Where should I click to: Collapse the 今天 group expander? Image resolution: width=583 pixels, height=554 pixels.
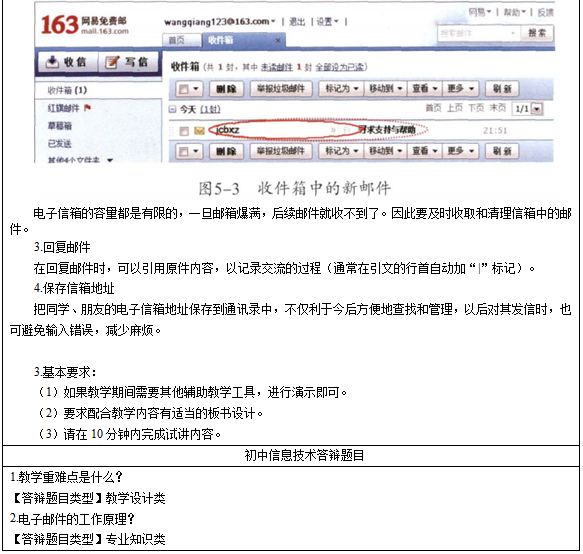172,109
